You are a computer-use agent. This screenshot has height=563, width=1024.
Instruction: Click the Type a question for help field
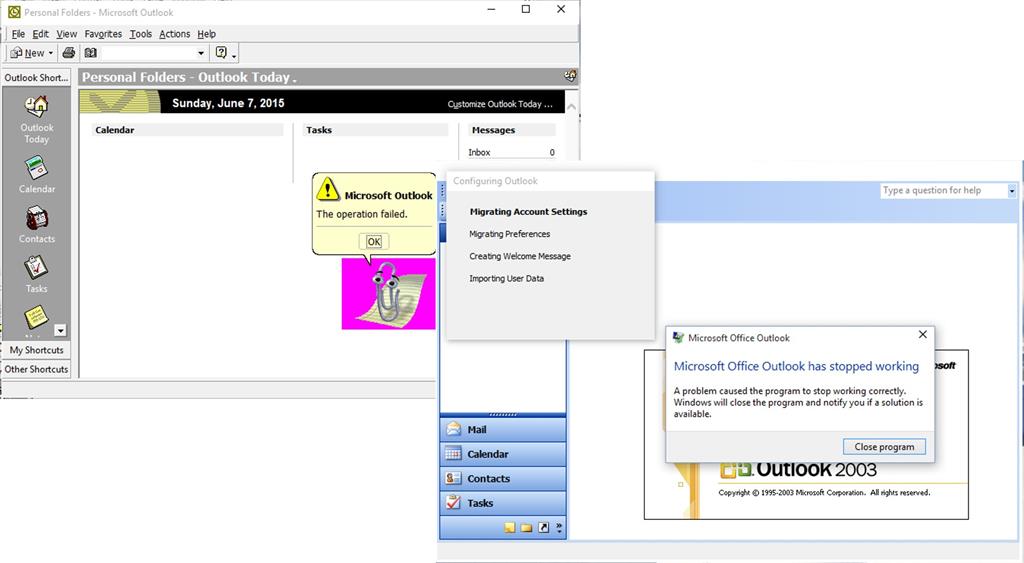tap(944, 191)
